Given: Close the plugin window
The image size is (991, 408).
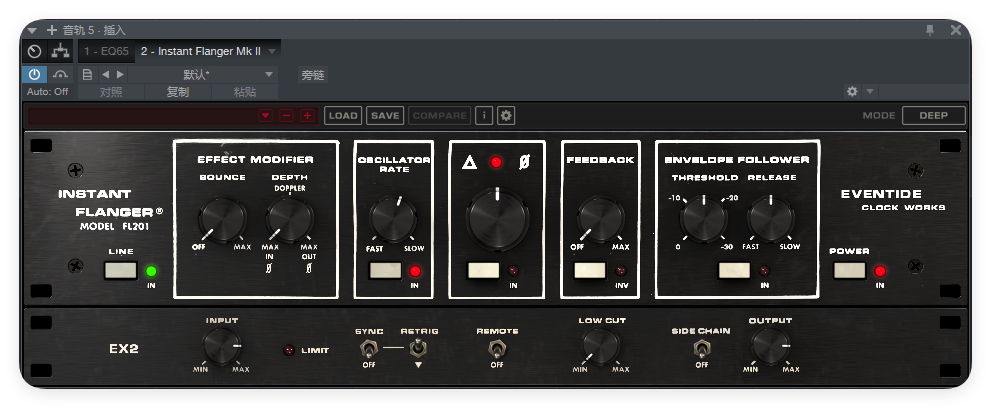Looking at the screenshot, I should [x=956, y=30].
